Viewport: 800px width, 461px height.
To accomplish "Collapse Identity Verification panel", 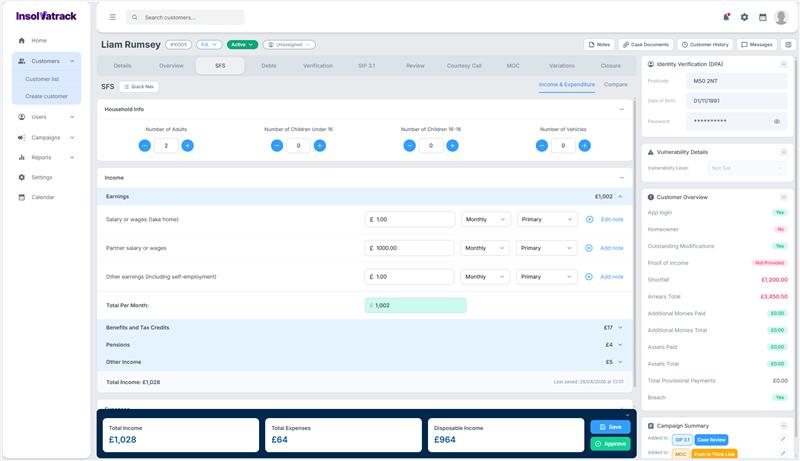I will pyautogui.click(x=784, y=64).
